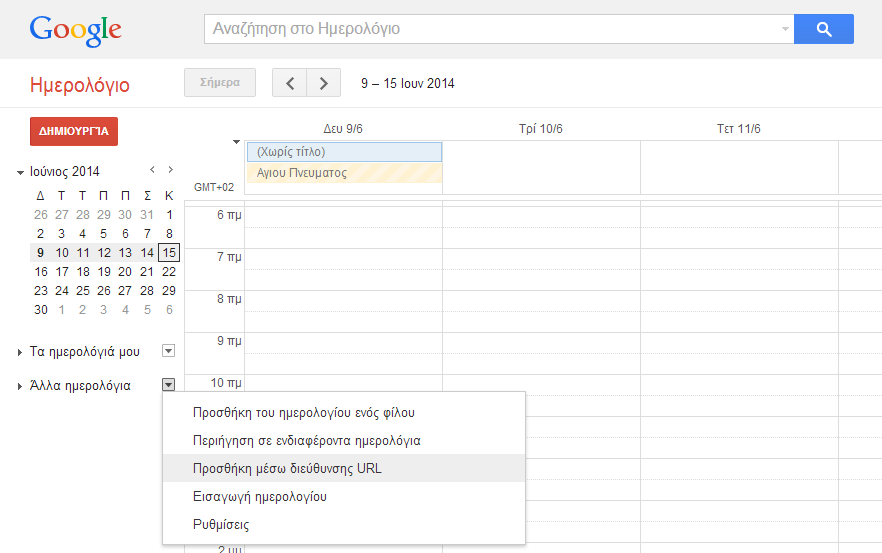
Task: Show next month in mini calendar
Action: 171,170
